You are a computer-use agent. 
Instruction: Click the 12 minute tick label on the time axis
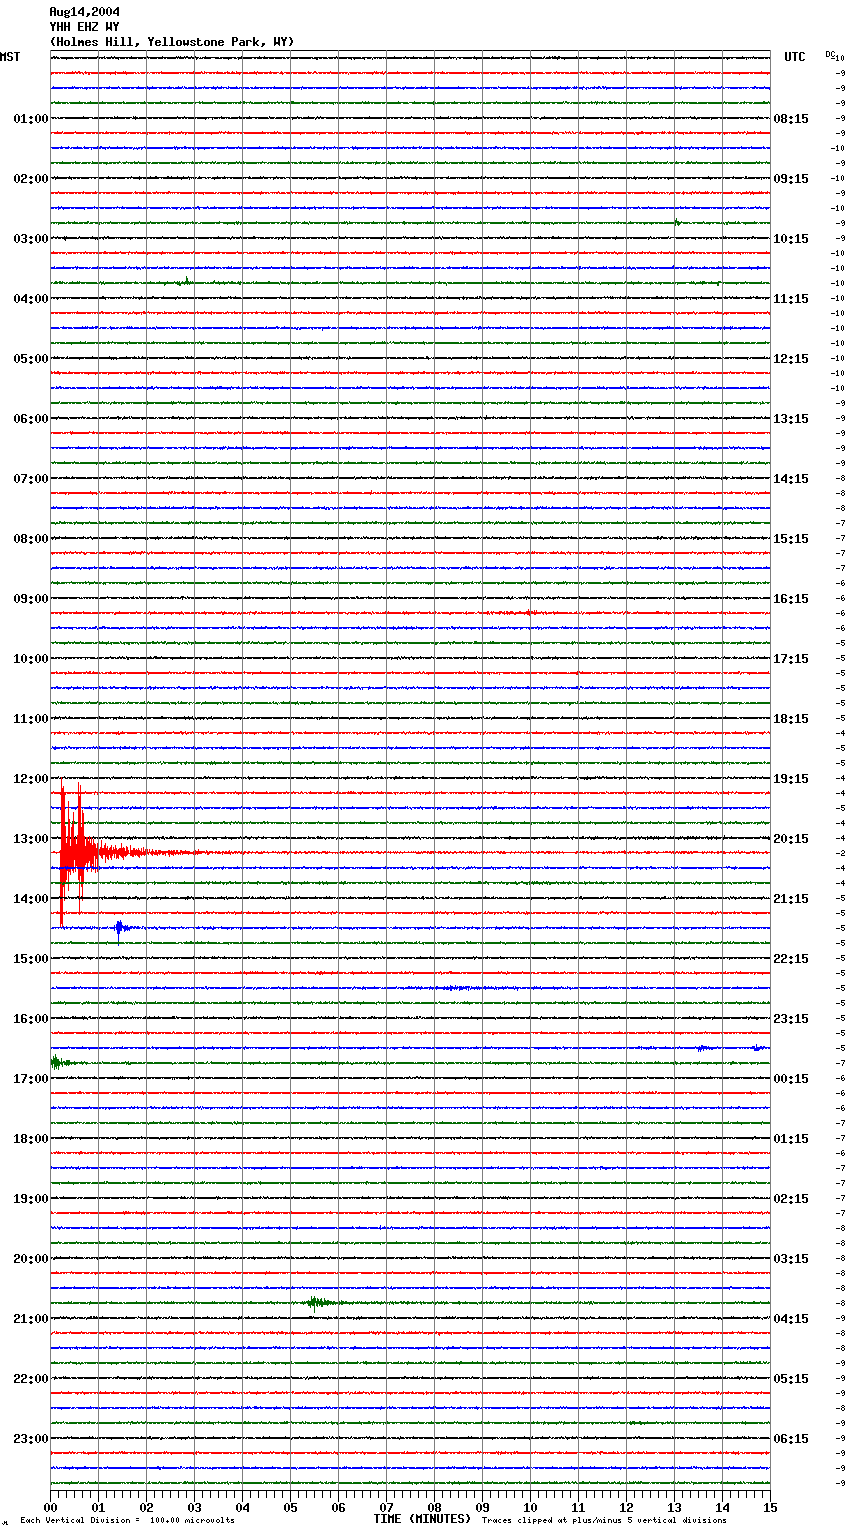626,1506
